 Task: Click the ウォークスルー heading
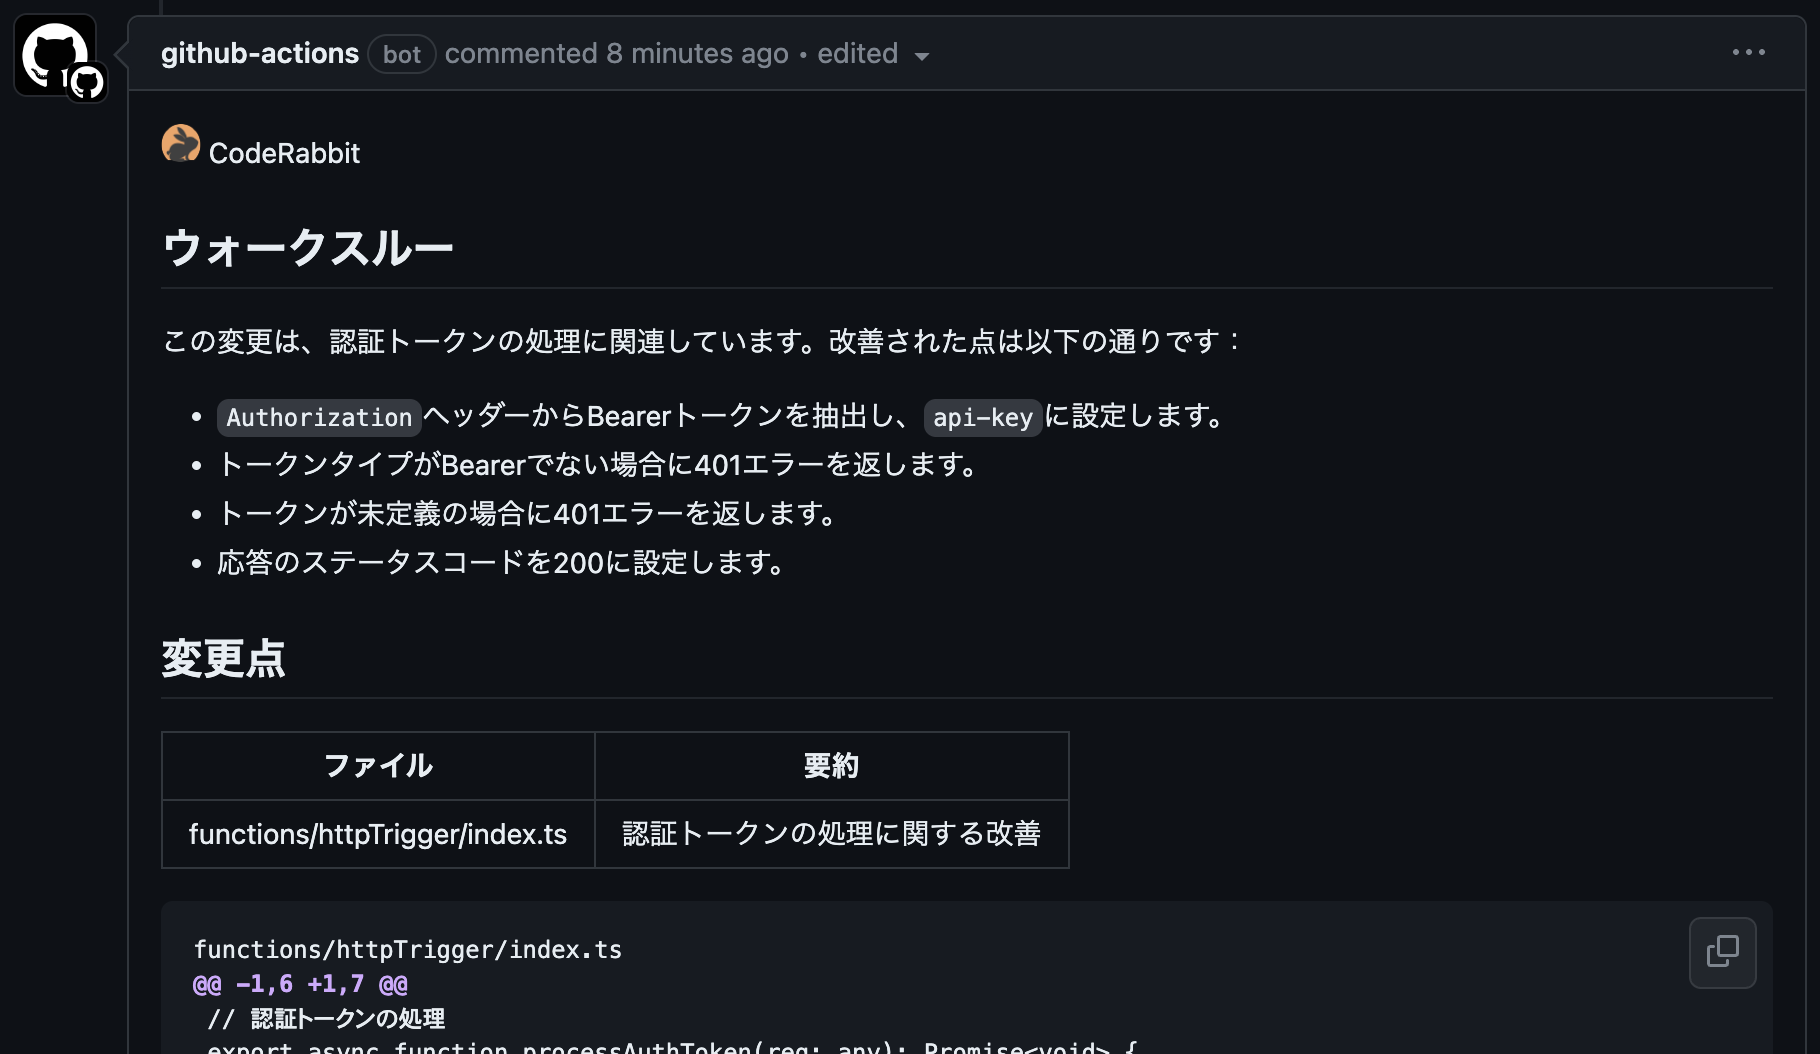coord(308,248)
